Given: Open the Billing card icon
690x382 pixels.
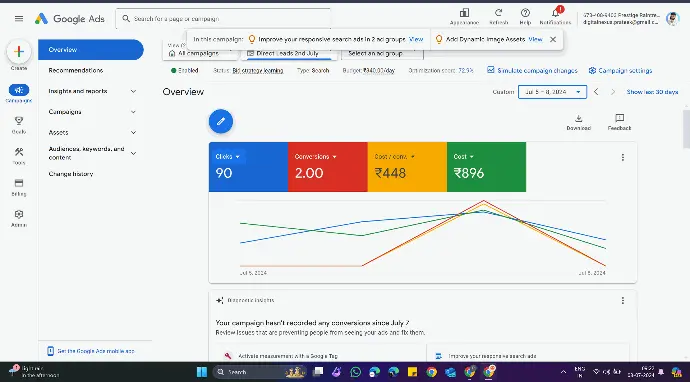Looking at the screenshot, I should [19, 183].
